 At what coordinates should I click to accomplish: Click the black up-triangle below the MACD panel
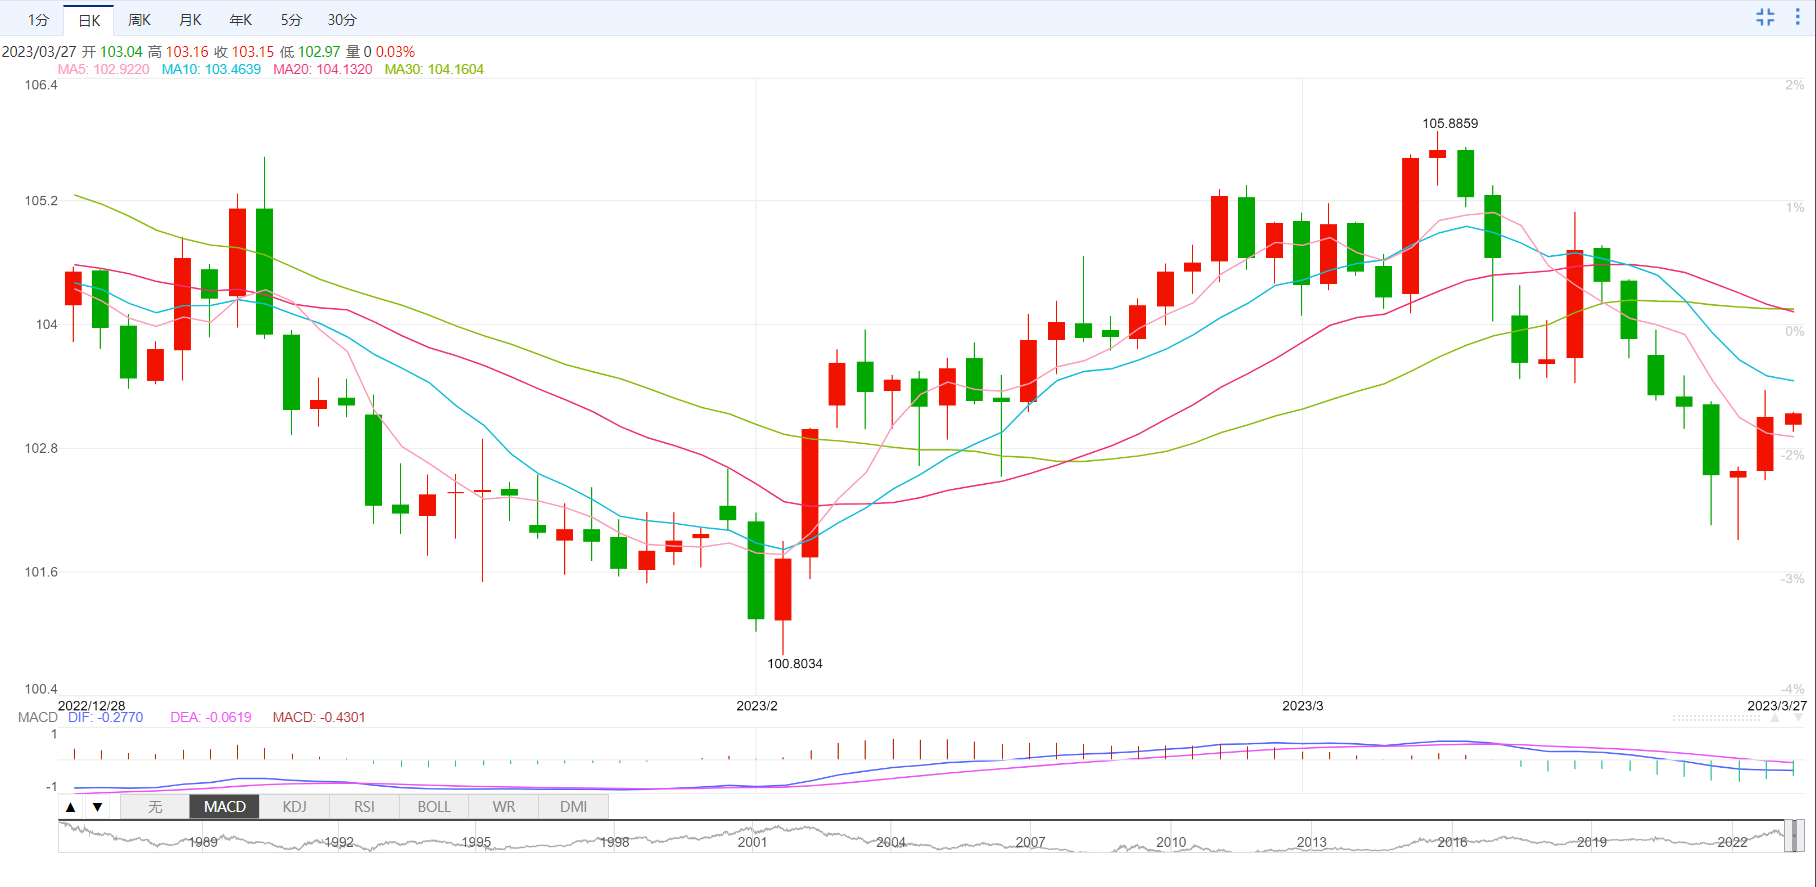coord(70,807)
